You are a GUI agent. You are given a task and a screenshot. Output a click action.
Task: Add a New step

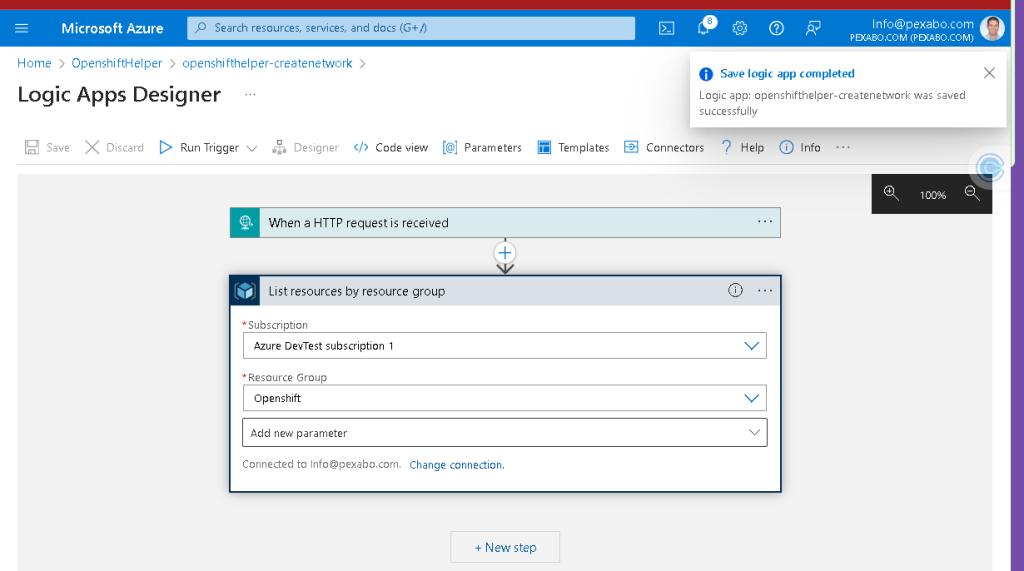505,547
